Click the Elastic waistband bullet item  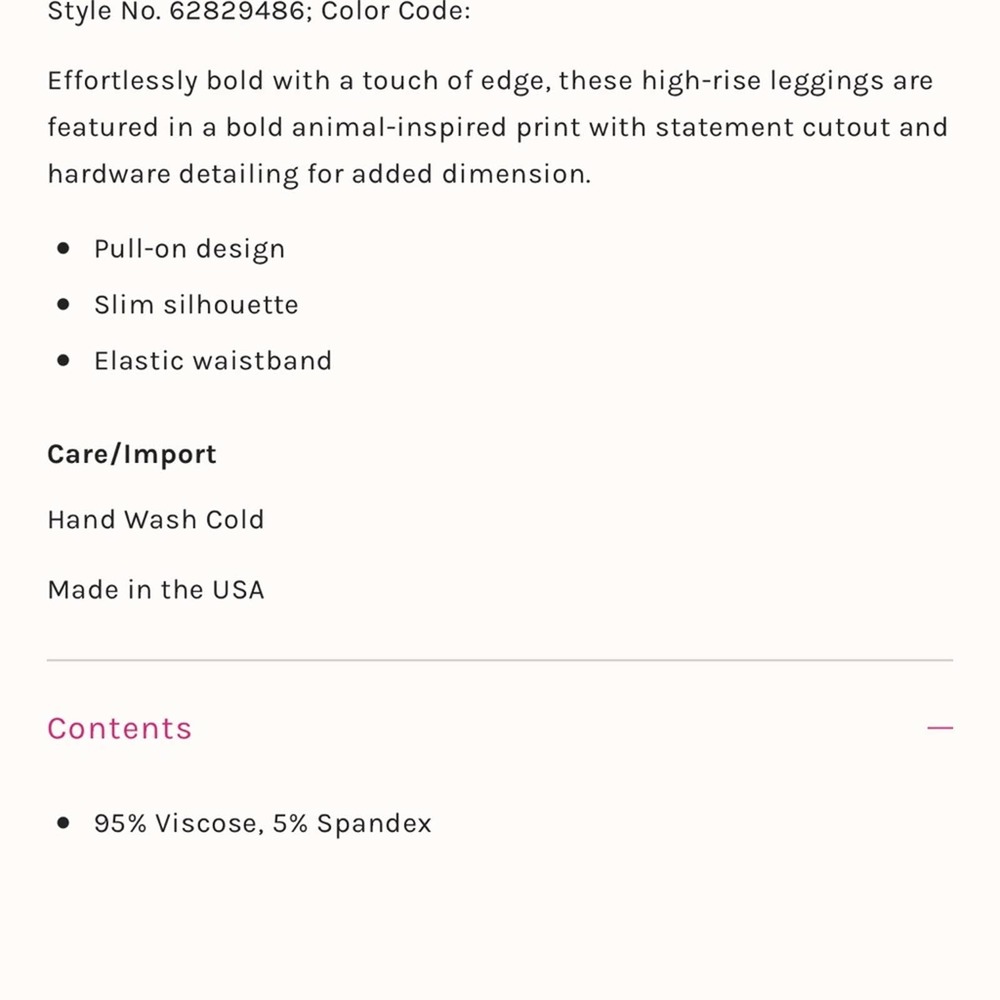point(213,361)
